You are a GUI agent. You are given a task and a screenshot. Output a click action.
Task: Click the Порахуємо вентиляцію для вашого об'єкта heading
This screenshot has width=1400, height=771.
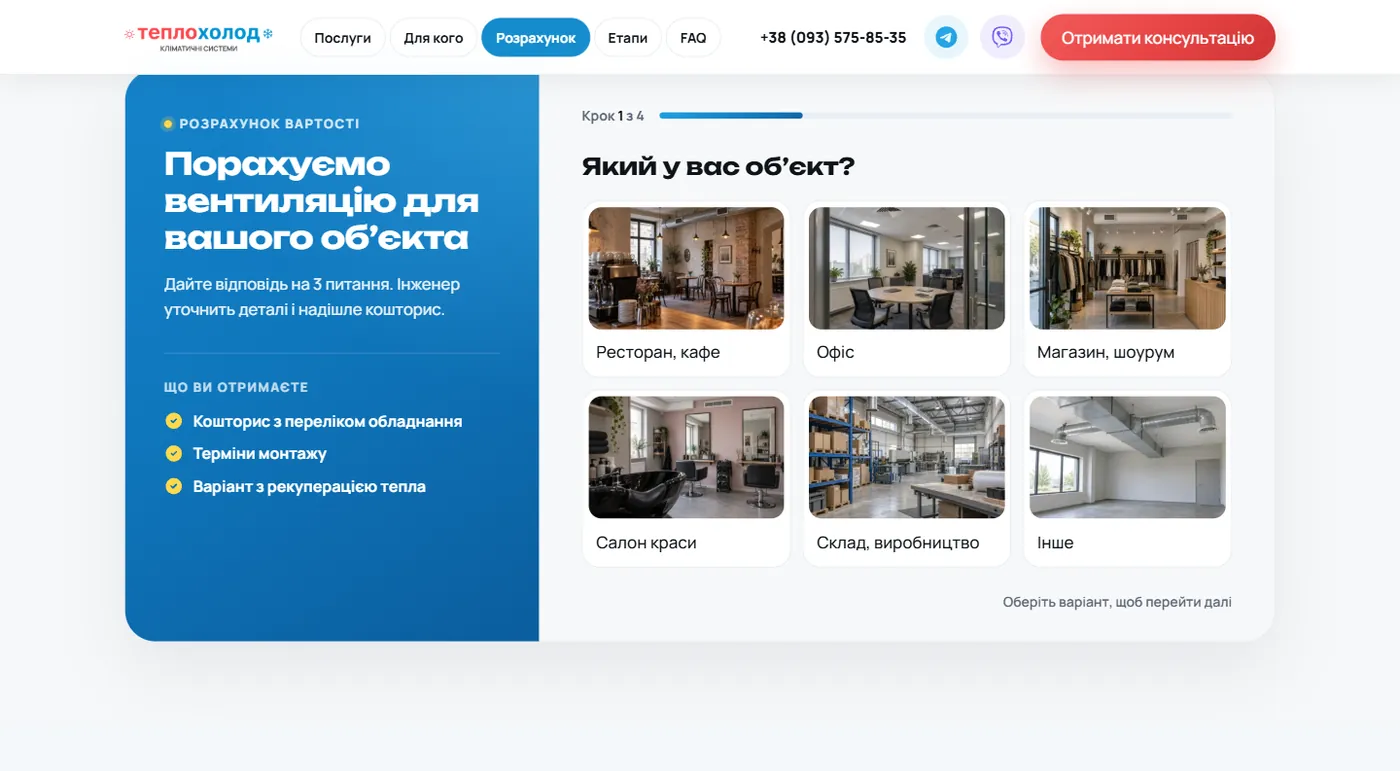(x=321, y=200)
